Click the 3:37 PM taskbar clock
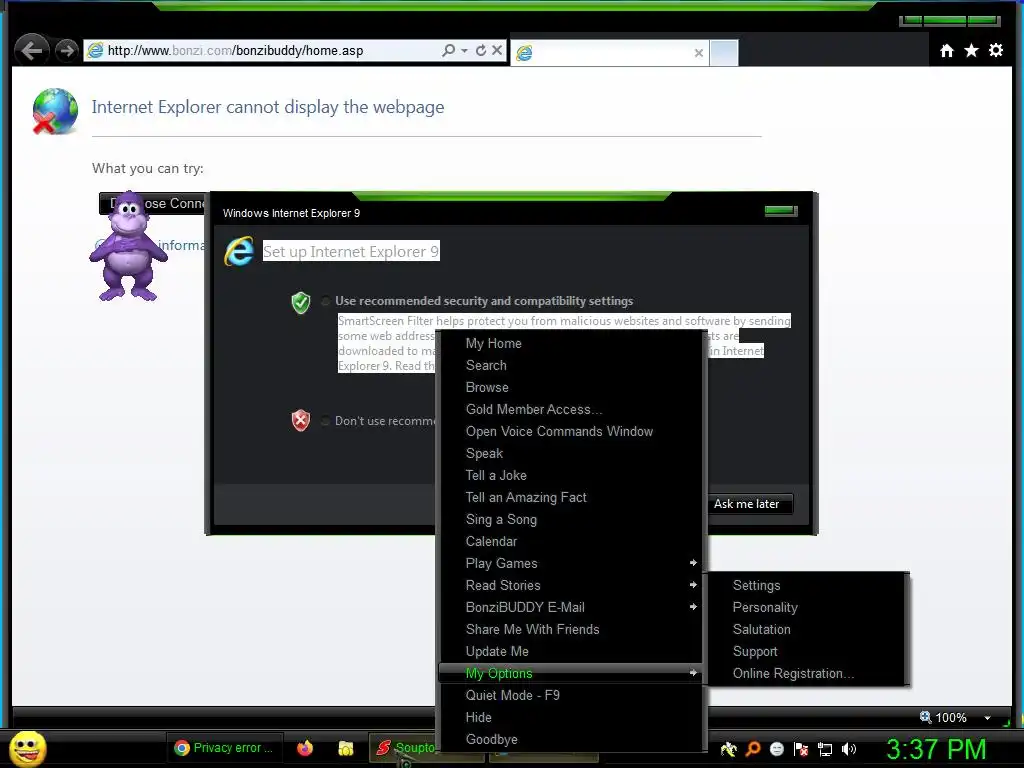The height and width of the screenshot is (768, 1024). [936, 748]
